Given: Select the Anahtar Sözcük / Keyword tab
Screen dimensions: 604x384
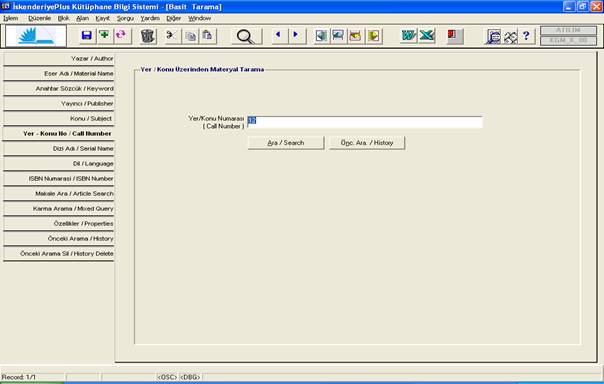Looking at the screenshot, I should coord(59,89).
